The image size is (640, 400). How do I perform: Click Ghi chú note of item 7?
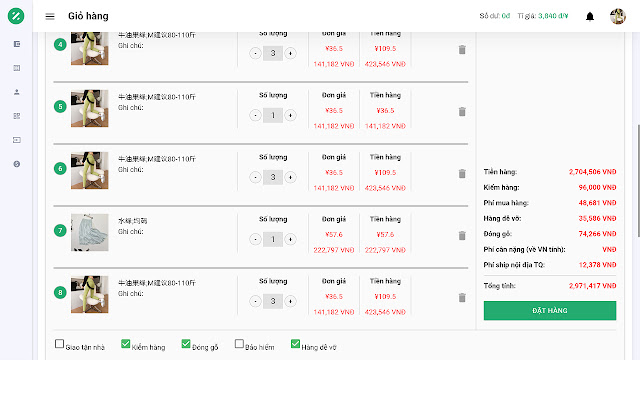pos(131,232)
